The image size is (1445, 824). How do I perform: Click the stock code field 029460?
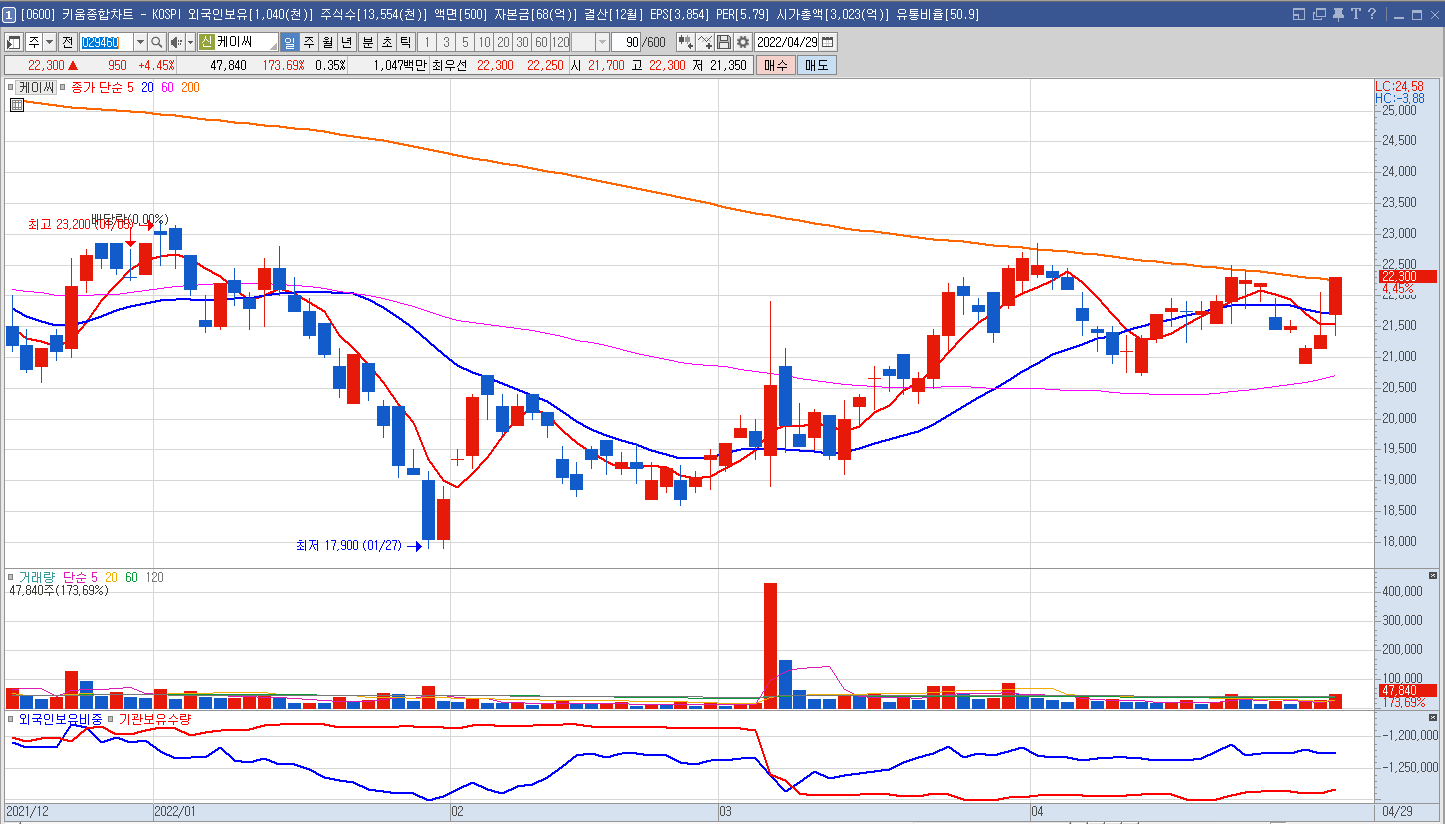[x=107, y=42]
